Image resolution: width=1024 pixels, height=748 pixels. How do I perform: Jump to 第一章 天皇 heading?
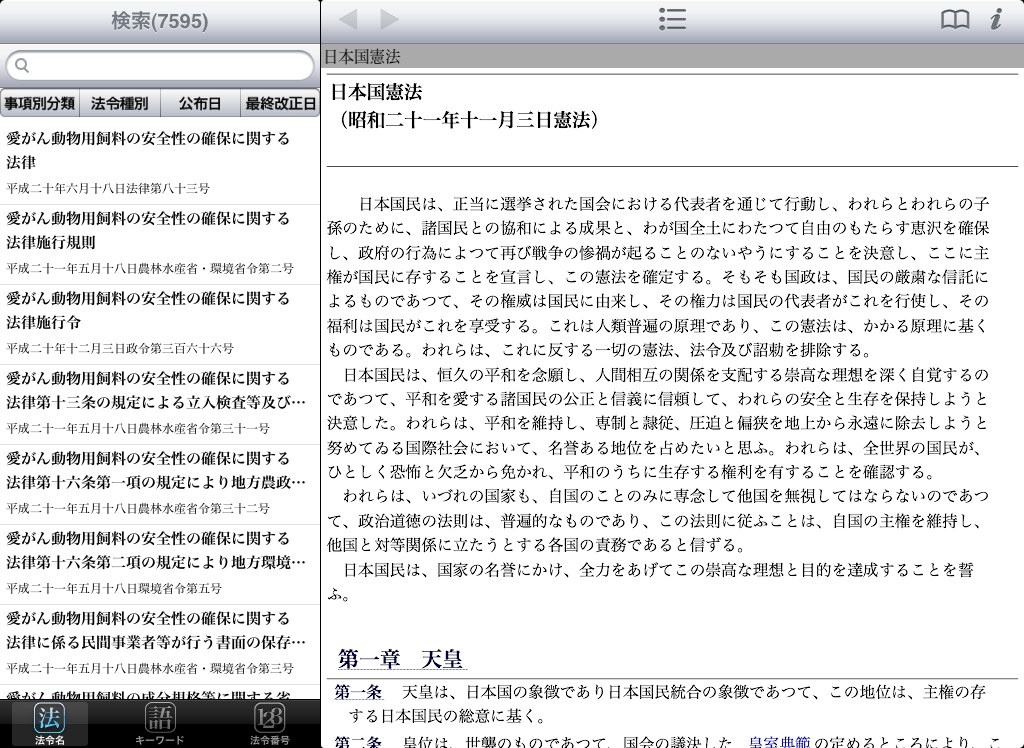point(400,659)
